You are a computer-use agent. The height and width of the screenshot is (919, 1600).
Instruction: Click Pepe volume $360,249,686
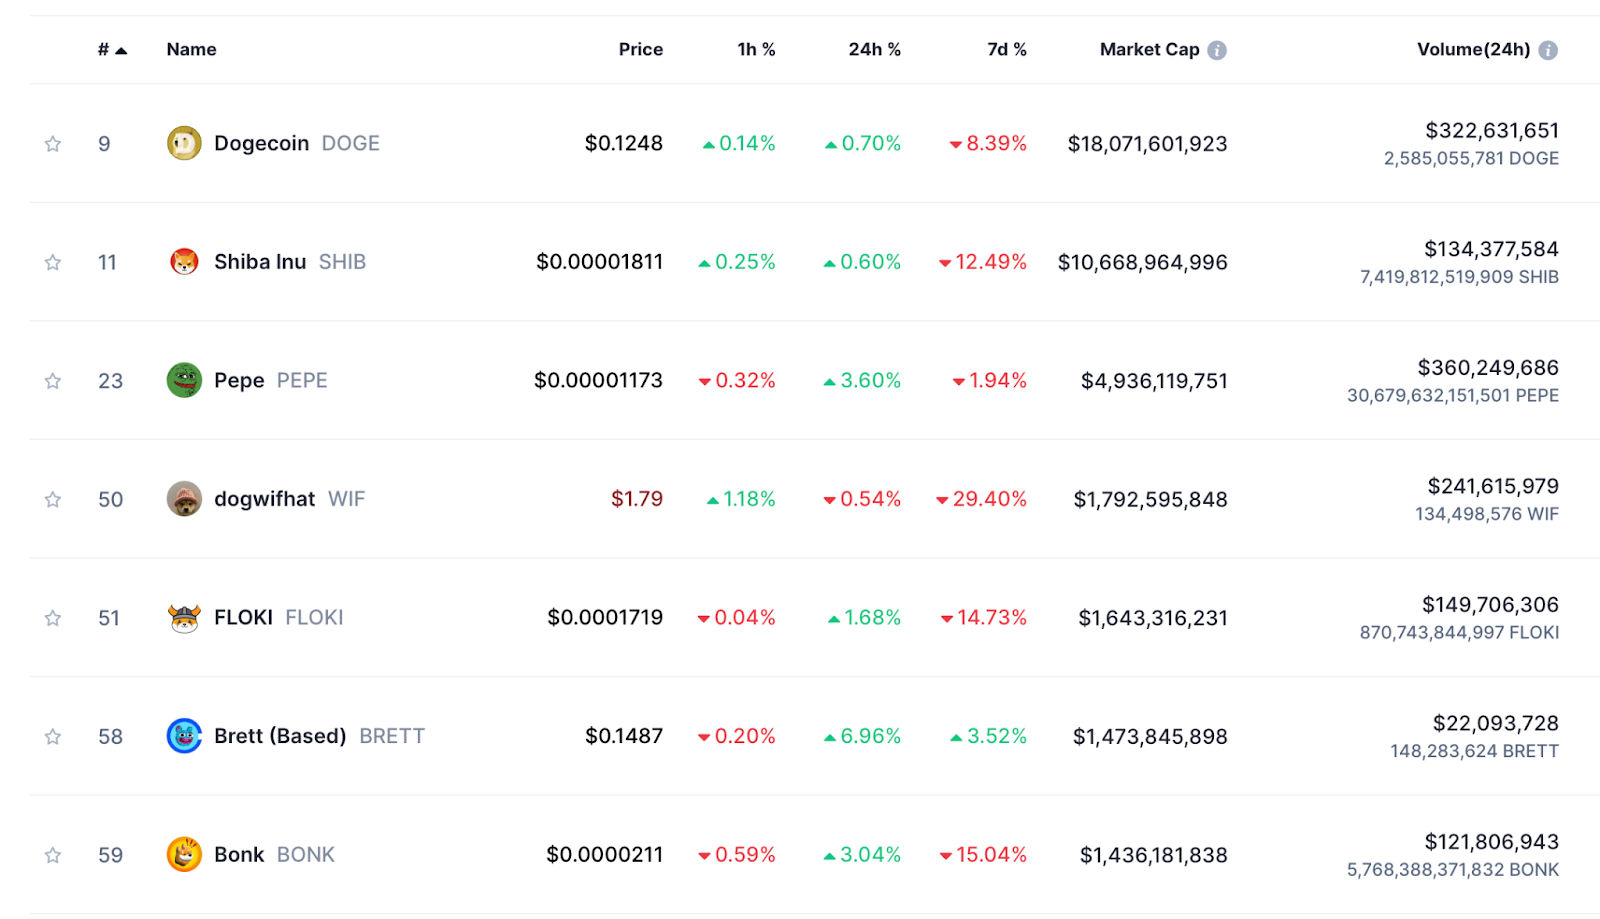[1488, 368]
